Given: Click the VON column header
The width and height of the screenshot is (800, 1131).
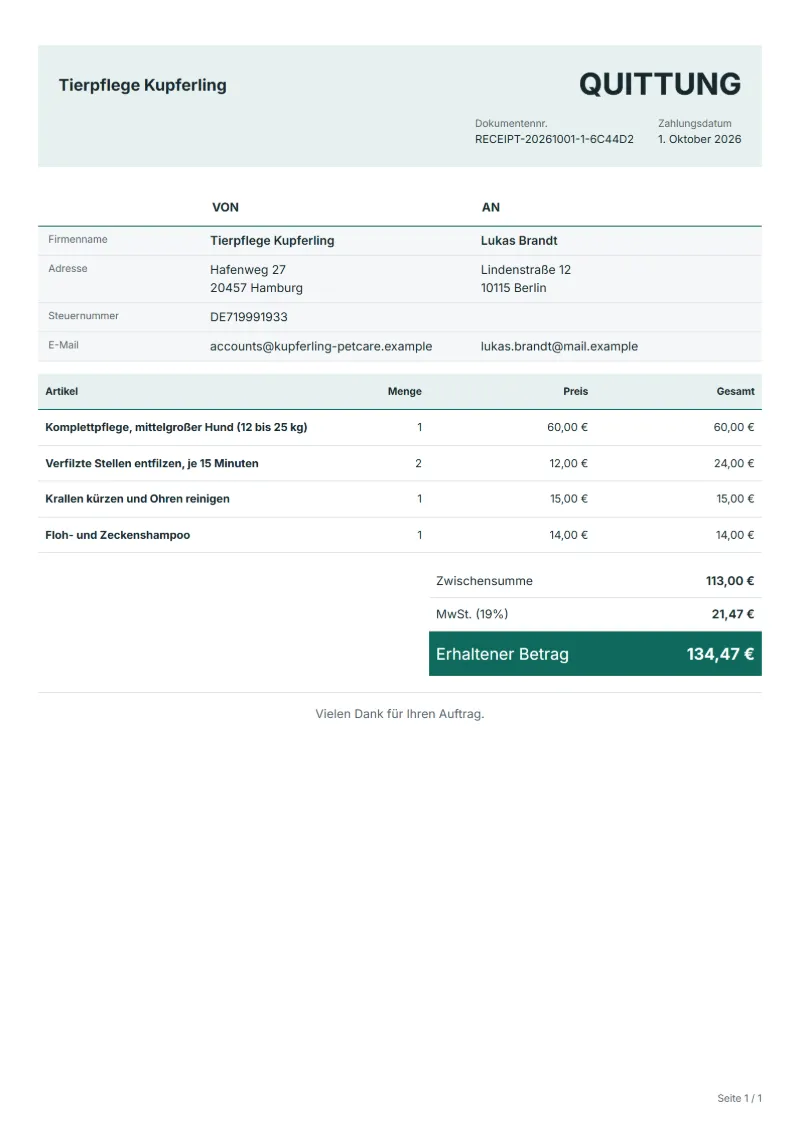Looking at the screenshot, I should click(225, 208).
